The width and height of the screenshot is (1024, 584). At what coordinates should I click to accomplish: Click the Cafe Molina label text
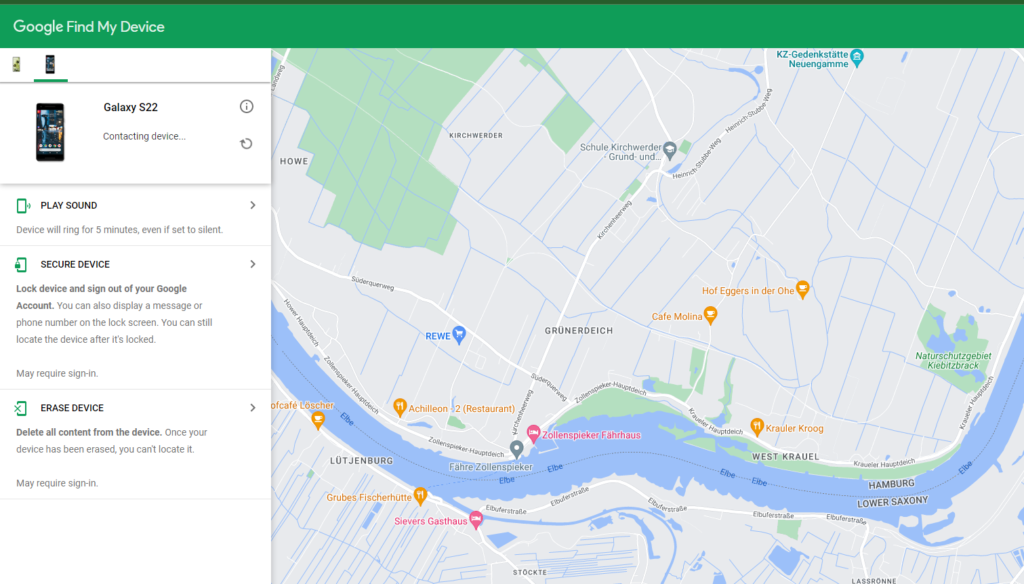[x=677, y=316]
